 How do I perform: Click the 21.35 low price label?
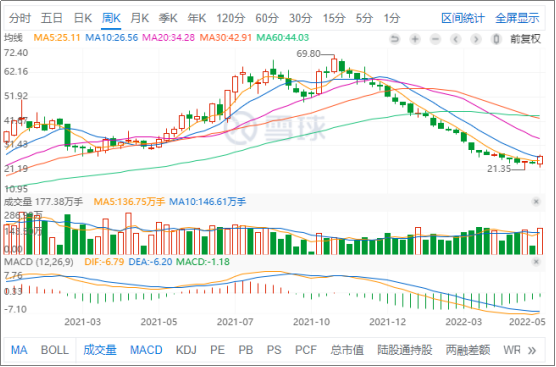499,169
